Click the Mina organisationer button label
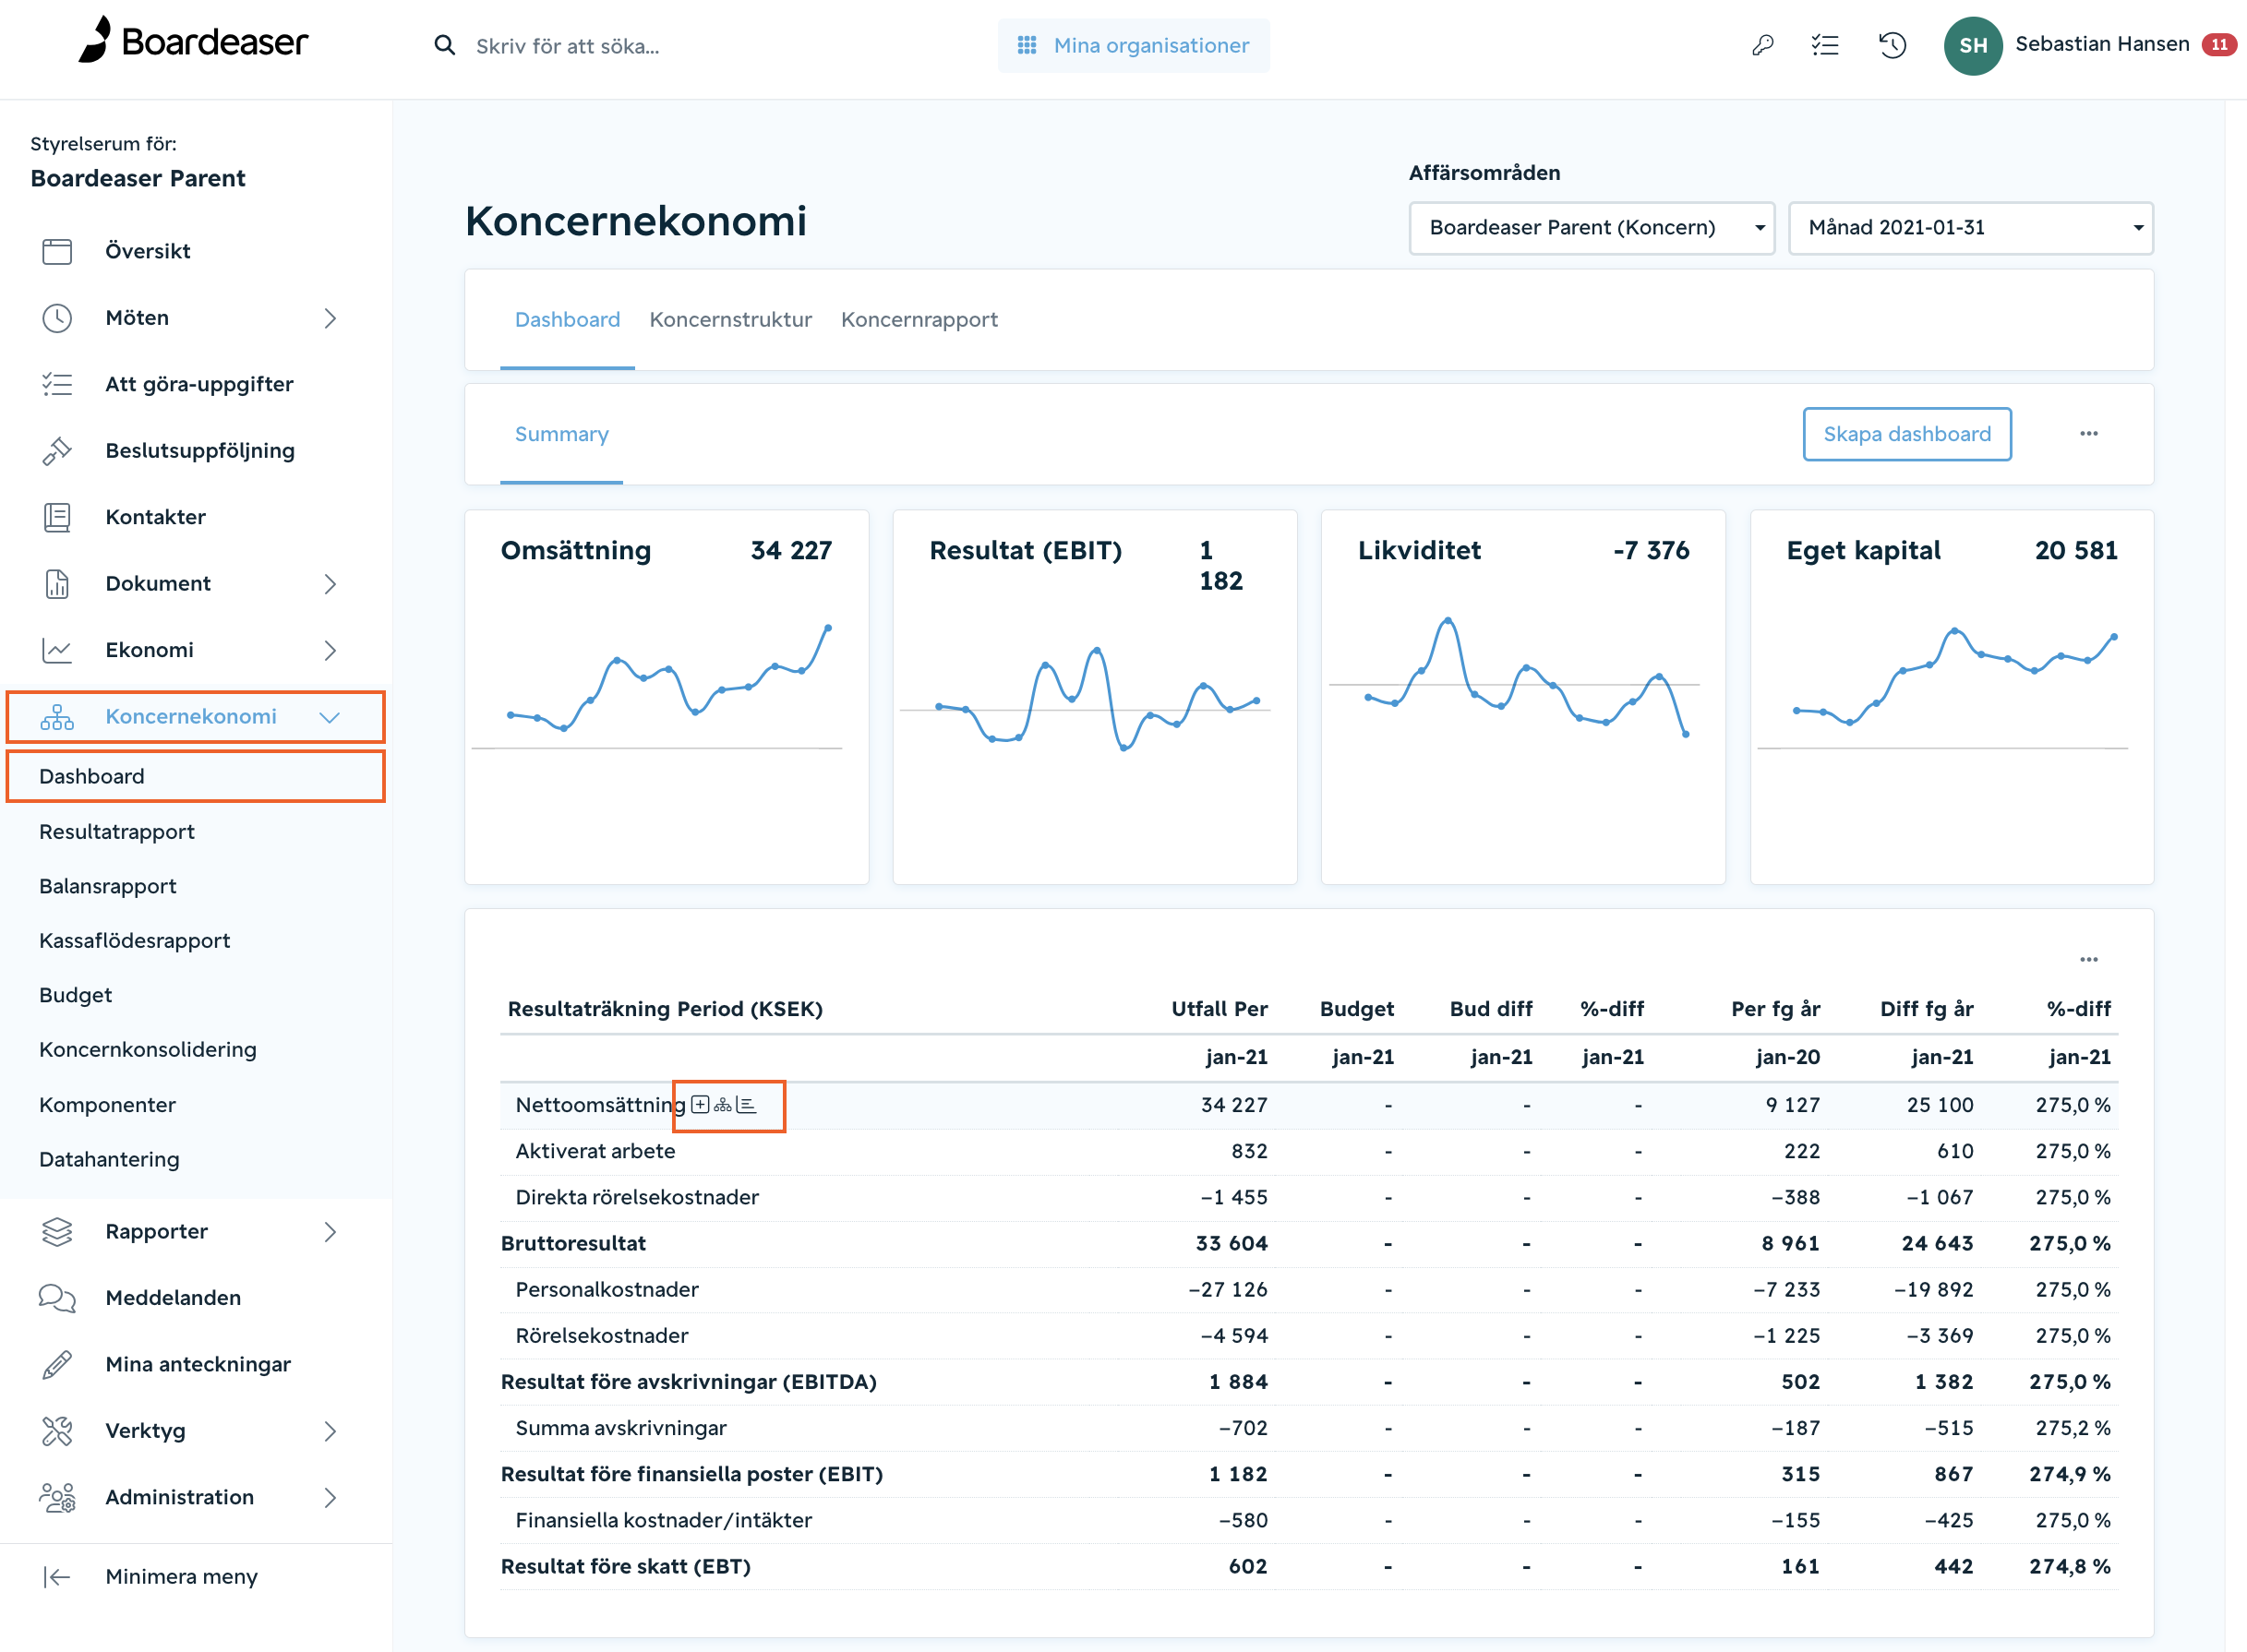 pyautogui.click(x=1151, y=45)
